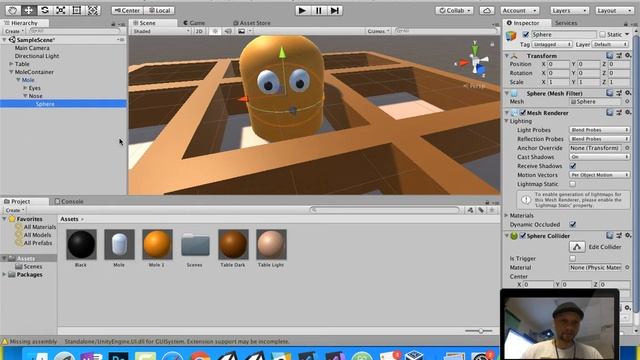Image resolution: width=640 pixels, height=360 pixels.
Task: Toggle Receive Shadows checkbox
Action: tap(573, 166)
